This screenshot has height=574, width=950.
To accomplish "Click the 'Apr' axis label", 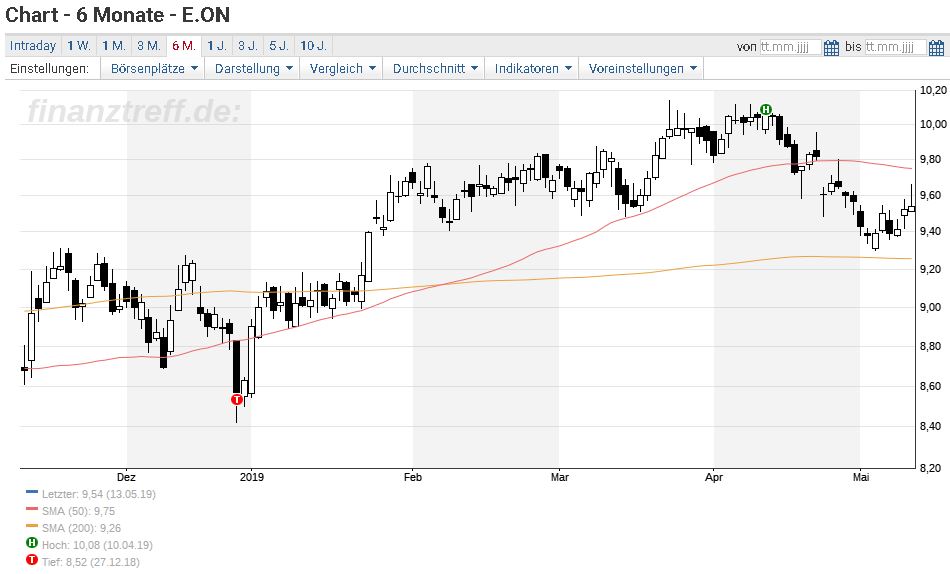I will tap(714, 477).
